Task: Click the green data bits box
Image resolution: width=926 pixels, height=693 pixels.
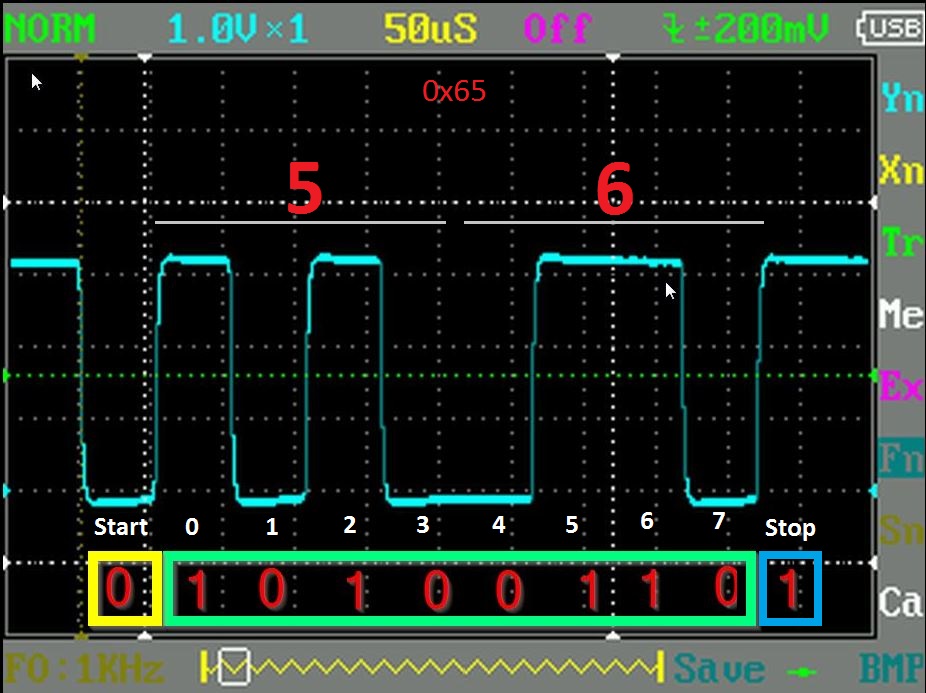Action: coord(460,590)
